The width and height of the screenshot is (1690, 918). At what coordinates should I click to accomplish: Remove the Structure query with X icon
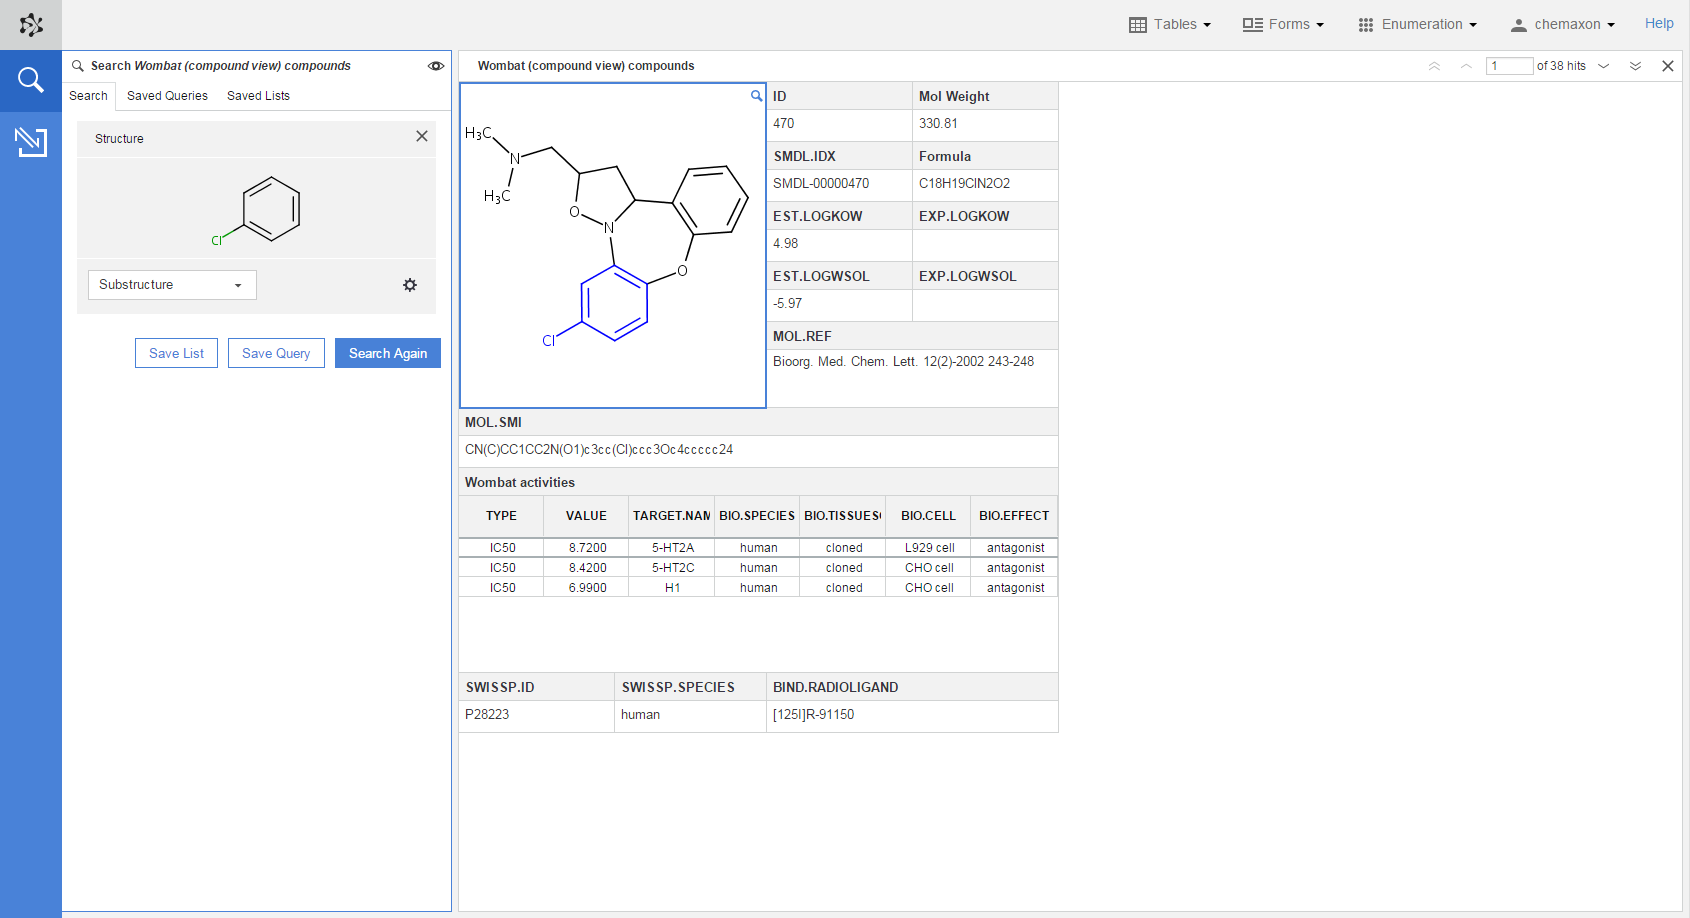(422, 137)
